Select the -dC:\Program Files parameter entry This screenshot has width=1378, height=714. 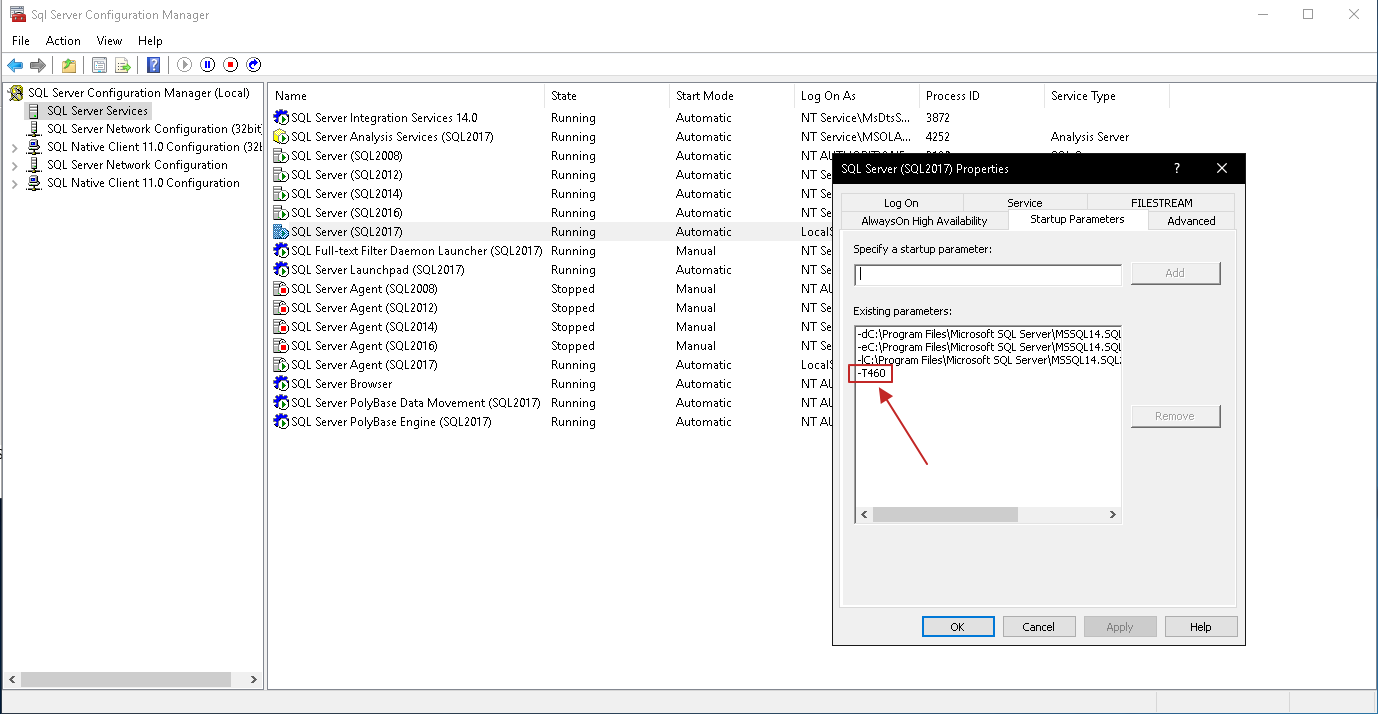pos(988,333)
